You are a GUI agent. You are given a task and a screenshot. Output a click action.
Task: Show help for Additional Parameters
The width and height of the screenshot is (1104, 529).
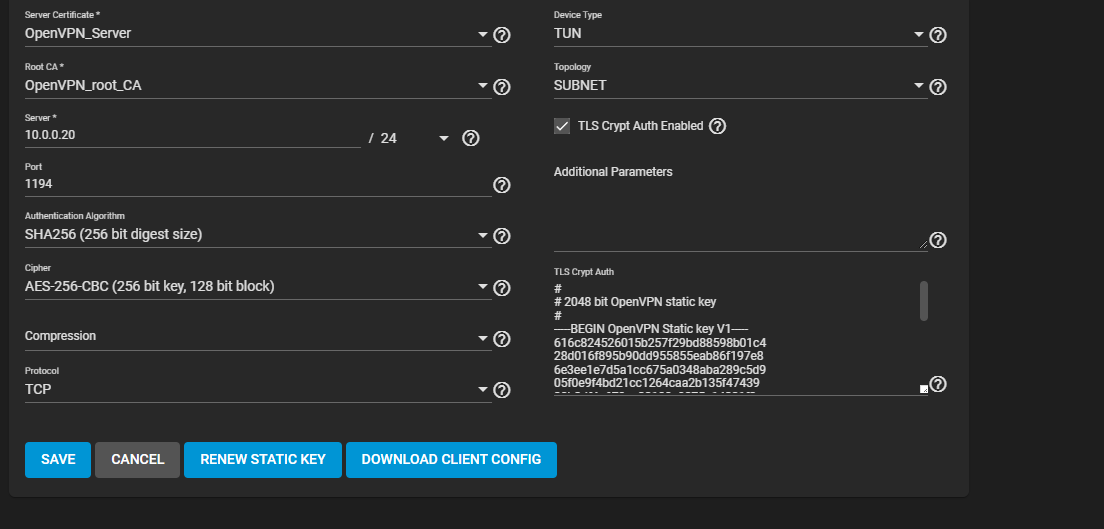(938, 240)
